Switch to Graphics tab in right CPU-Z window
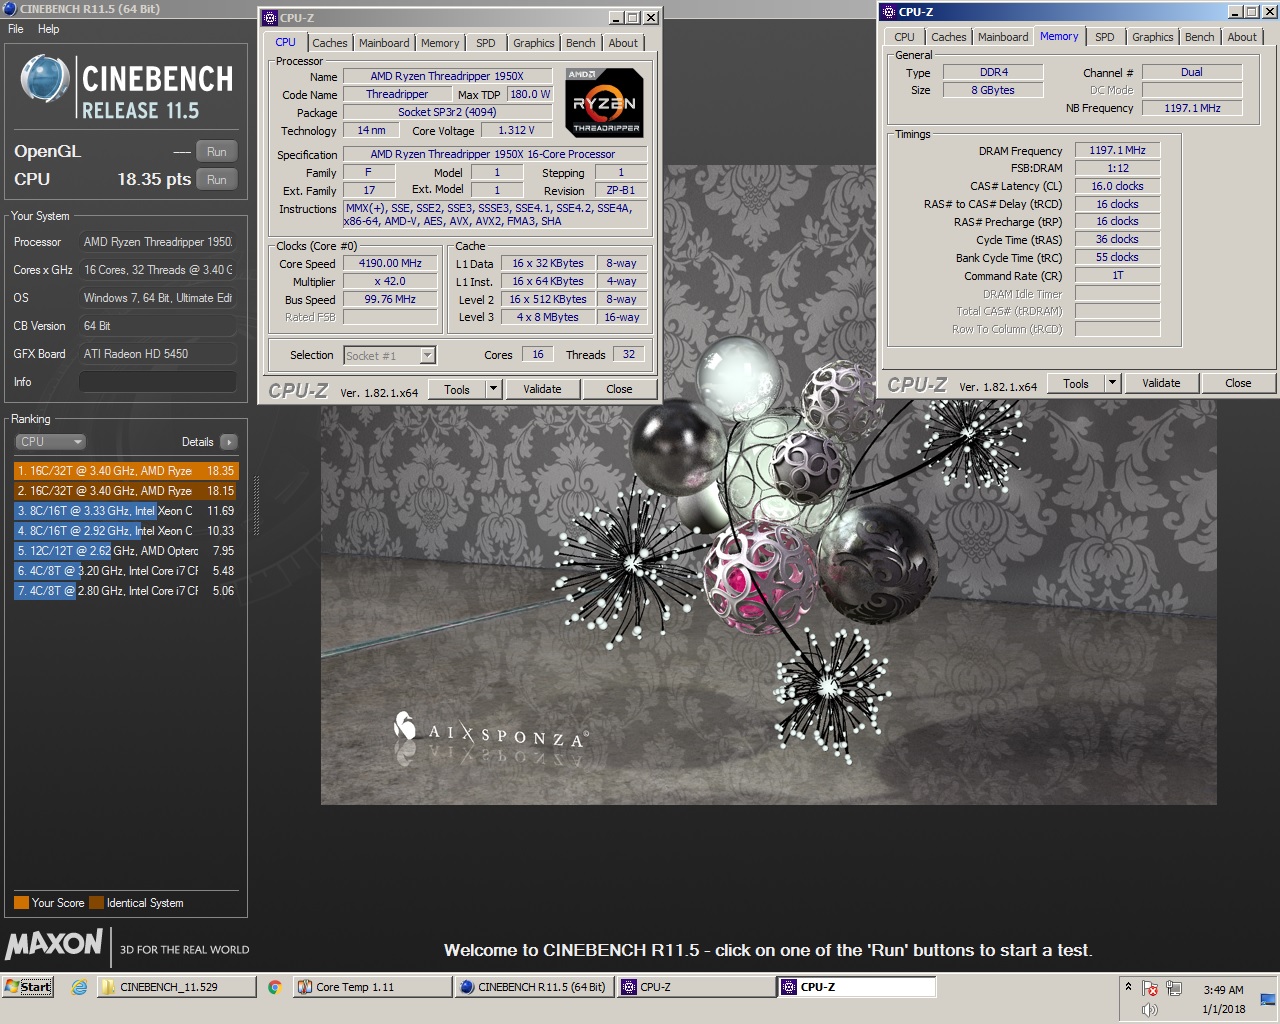1280x1024 pixels. [x=1152, y=37]
